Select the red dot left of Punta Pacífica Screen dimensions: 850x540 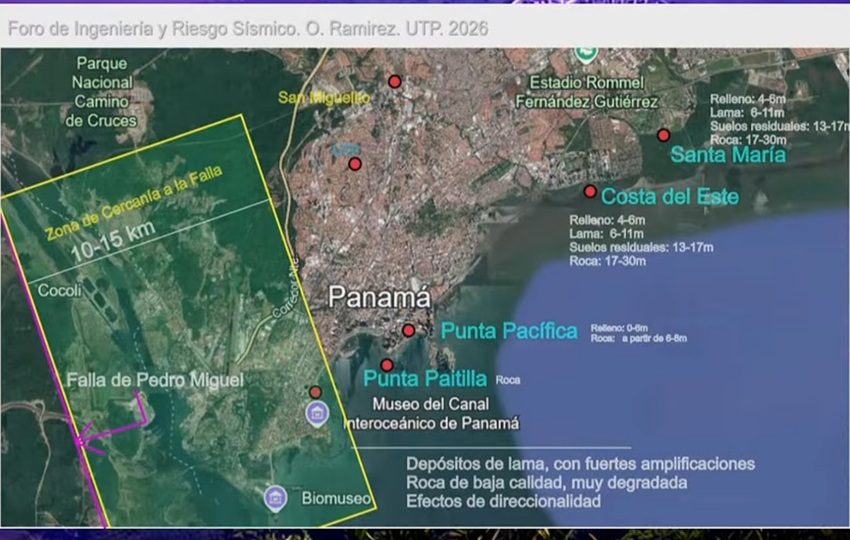coord(409,330)
